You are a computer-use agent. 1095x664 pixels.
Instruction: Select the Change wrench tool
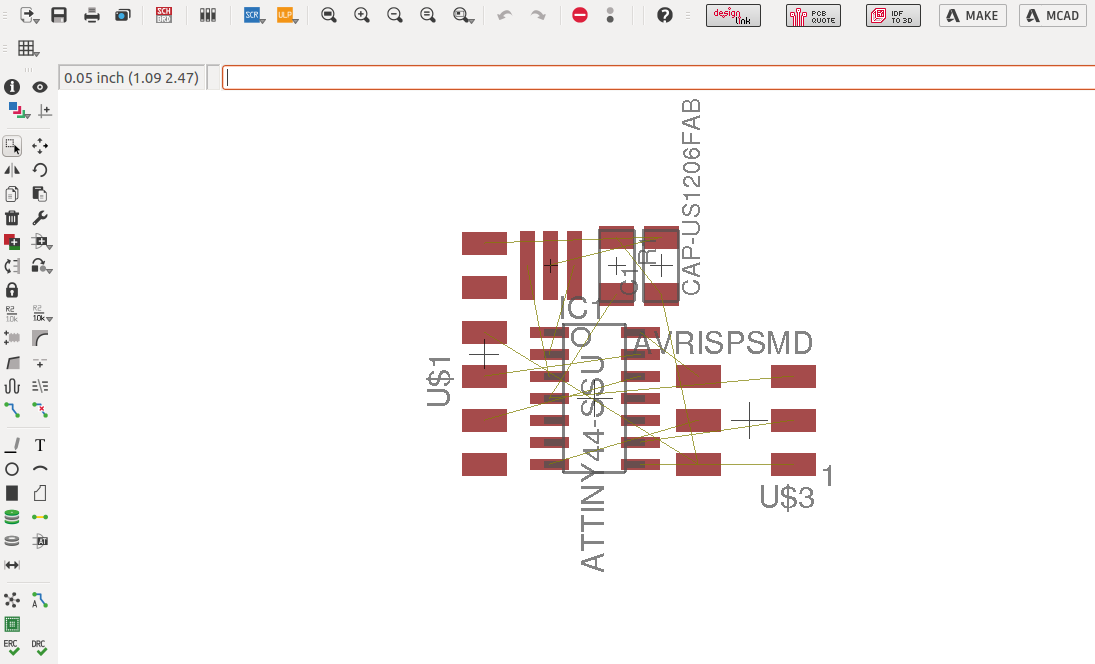(x=40, y=218)
